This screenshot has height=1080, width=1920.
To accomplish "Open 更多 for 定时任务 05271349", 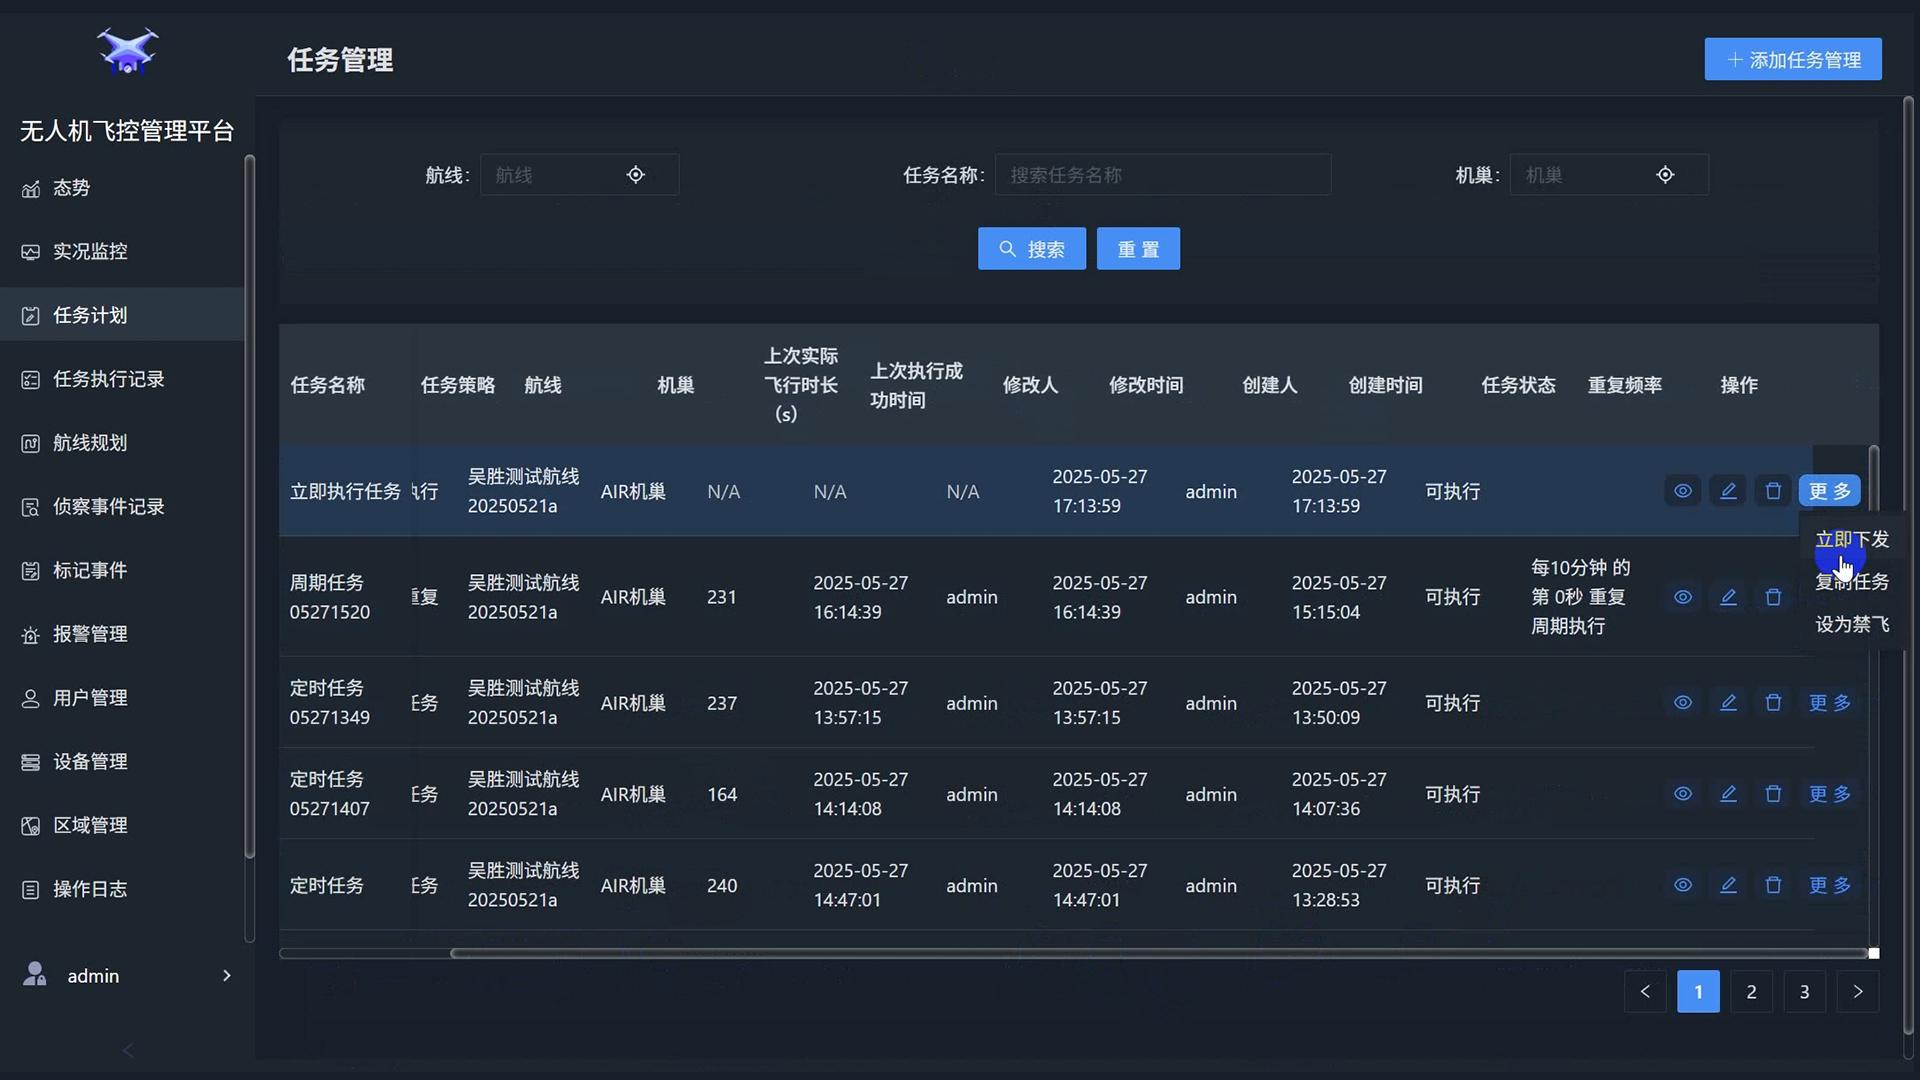I will pyautogui.click(x=1830, y=703).
